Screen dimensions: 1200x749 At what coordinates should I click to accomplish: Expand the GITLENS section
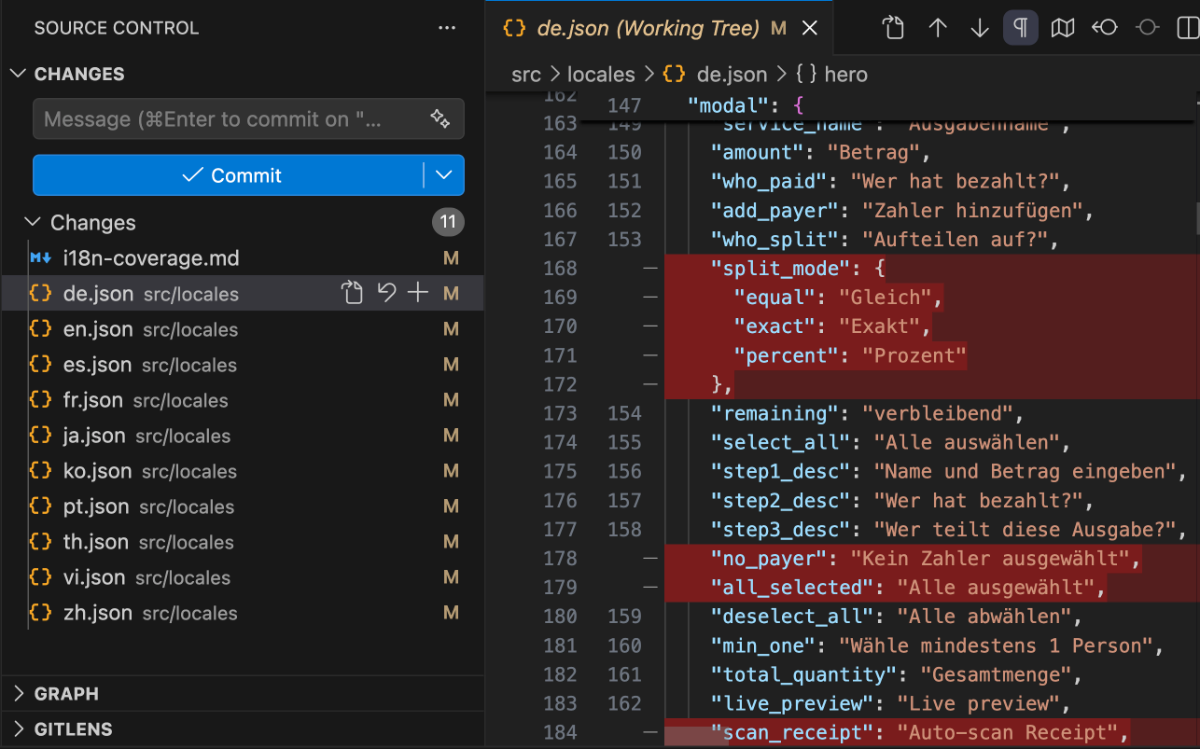coord(242,729)
